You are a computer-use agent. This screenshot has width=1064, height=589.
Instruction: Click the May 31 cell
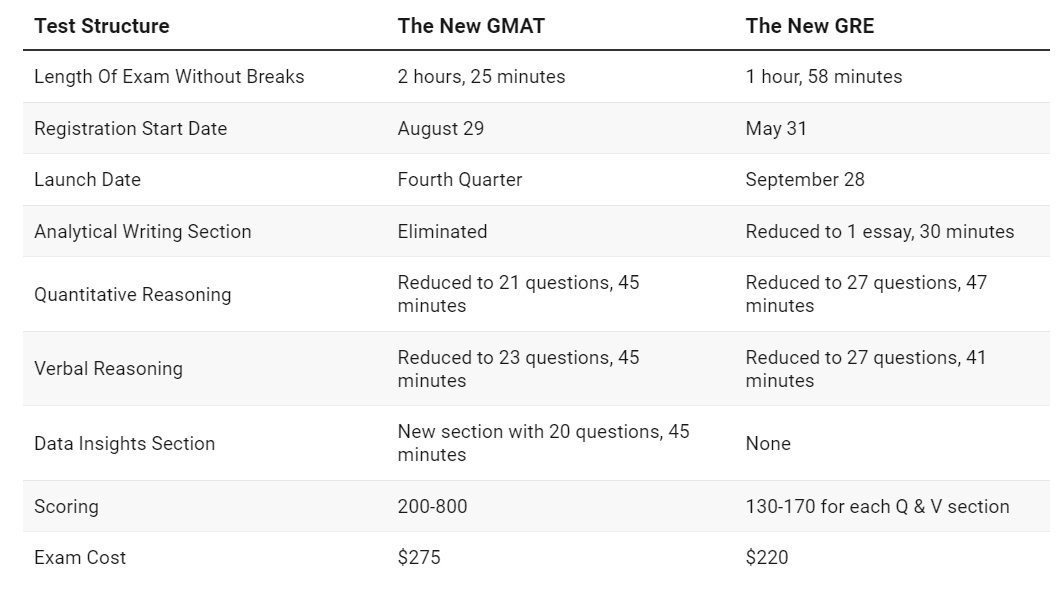click(776, 129)
